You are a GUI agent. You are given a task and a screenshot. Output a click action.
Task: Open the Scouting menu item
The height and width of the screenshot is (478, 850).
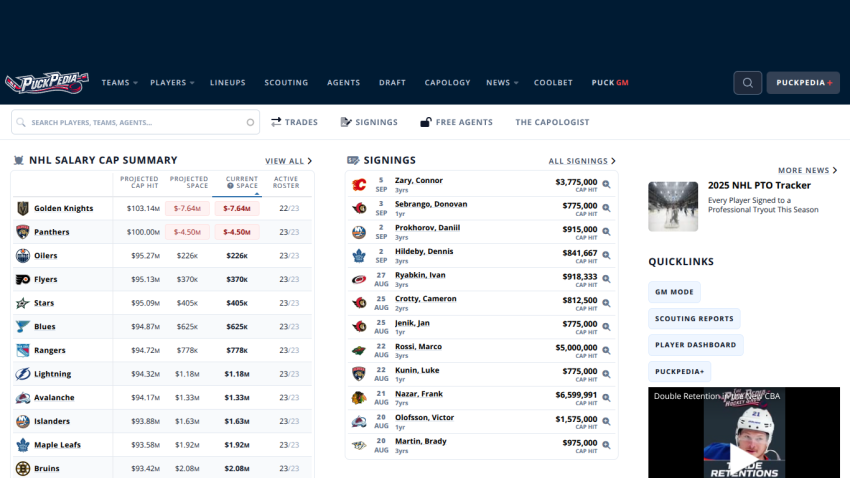[x=286, y=83]
